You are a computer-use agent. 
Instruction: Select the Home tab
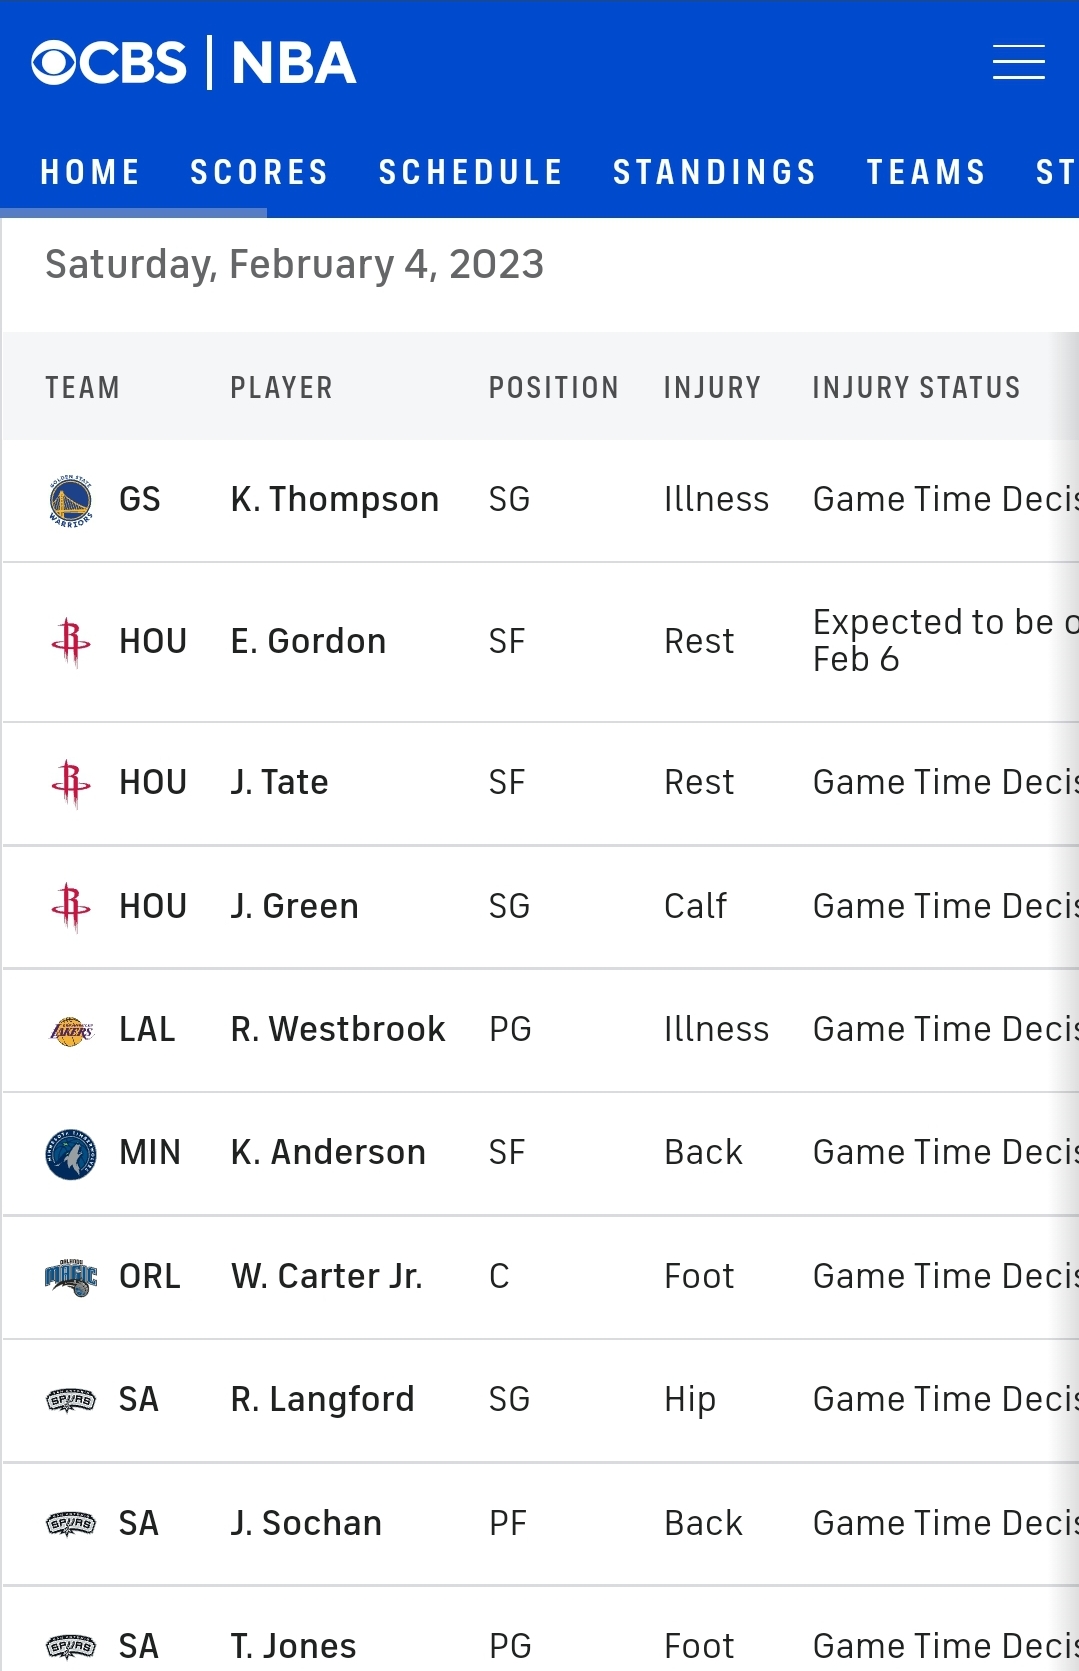[x=90, y=172]
